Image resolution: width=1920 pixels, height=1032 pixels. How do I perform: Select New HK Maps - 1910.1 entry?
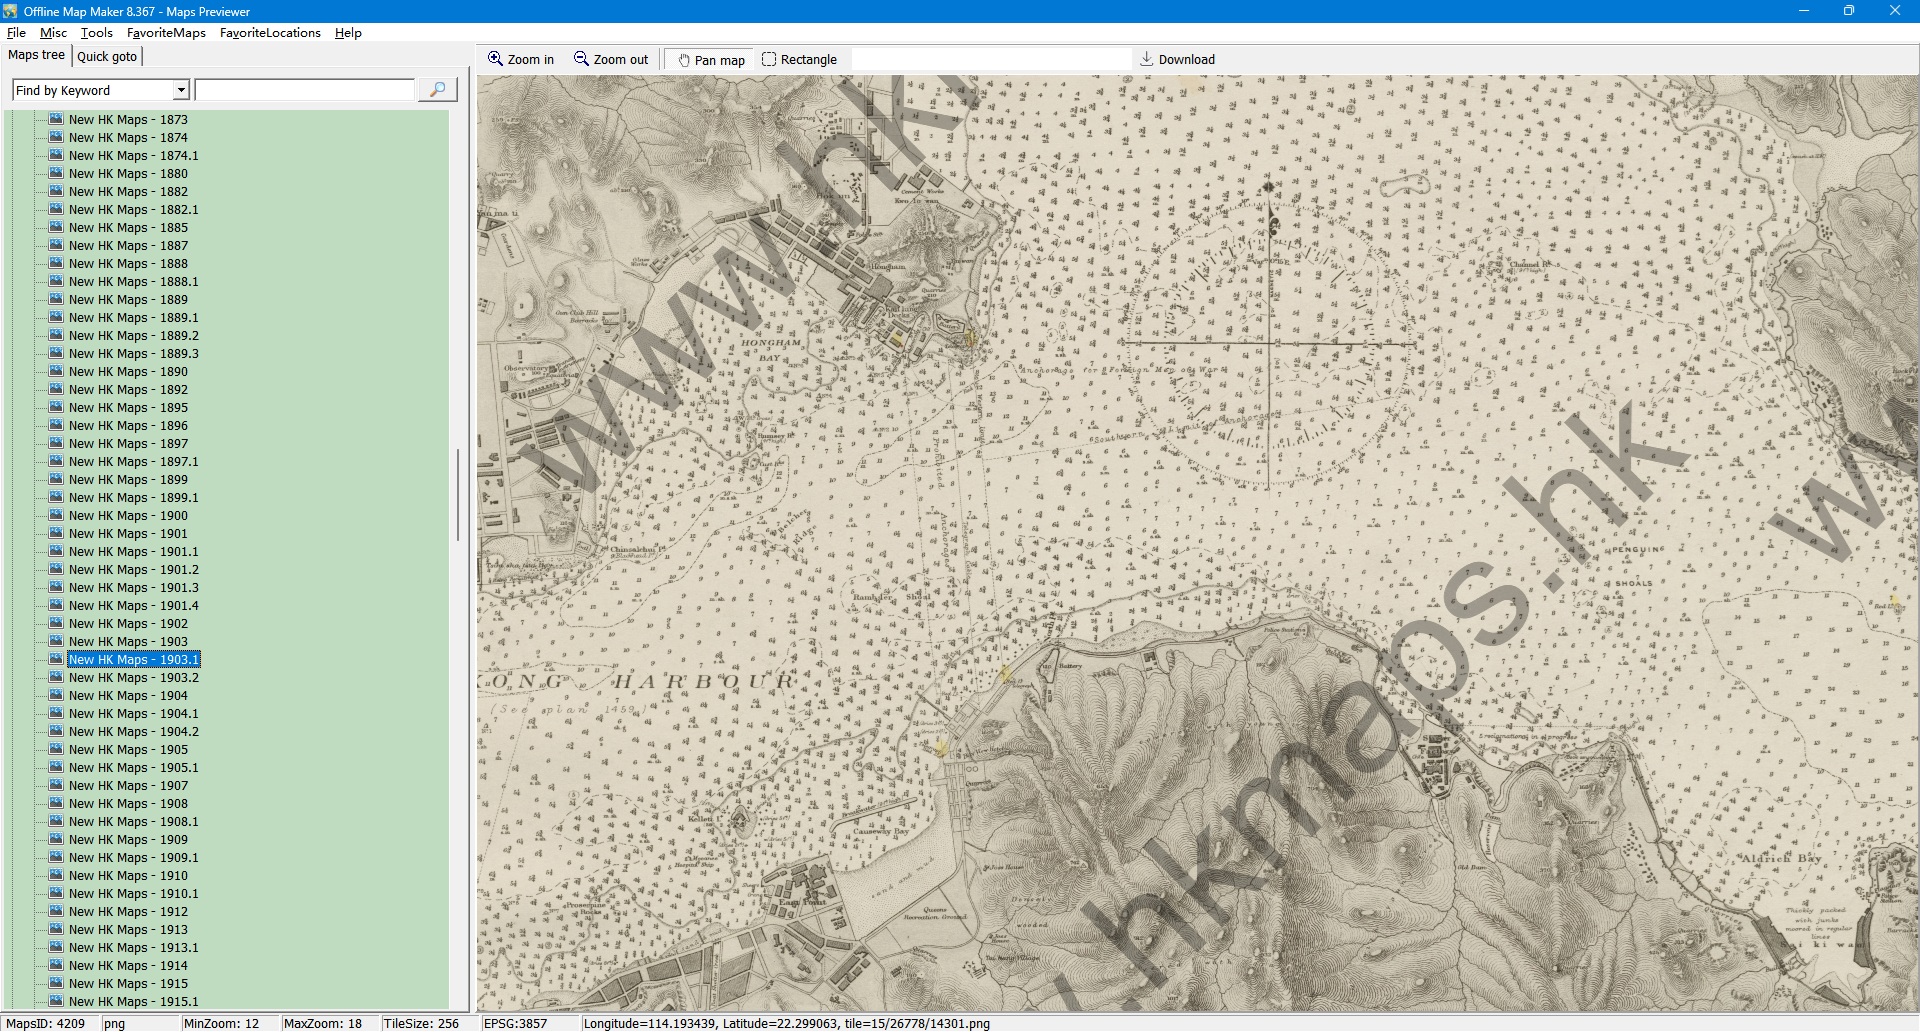pos(133,894)
